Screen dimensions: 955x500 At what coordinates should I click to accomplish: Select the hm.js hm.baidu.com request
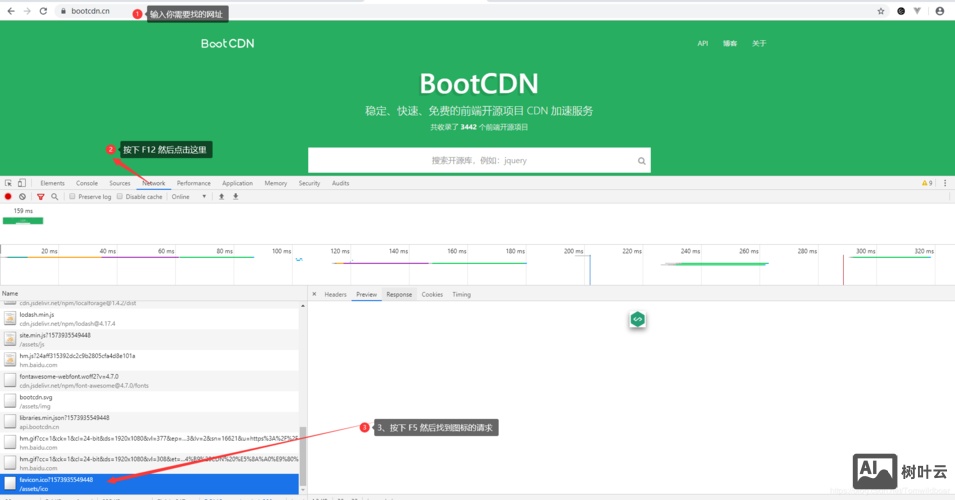click(x=150, y=361)
